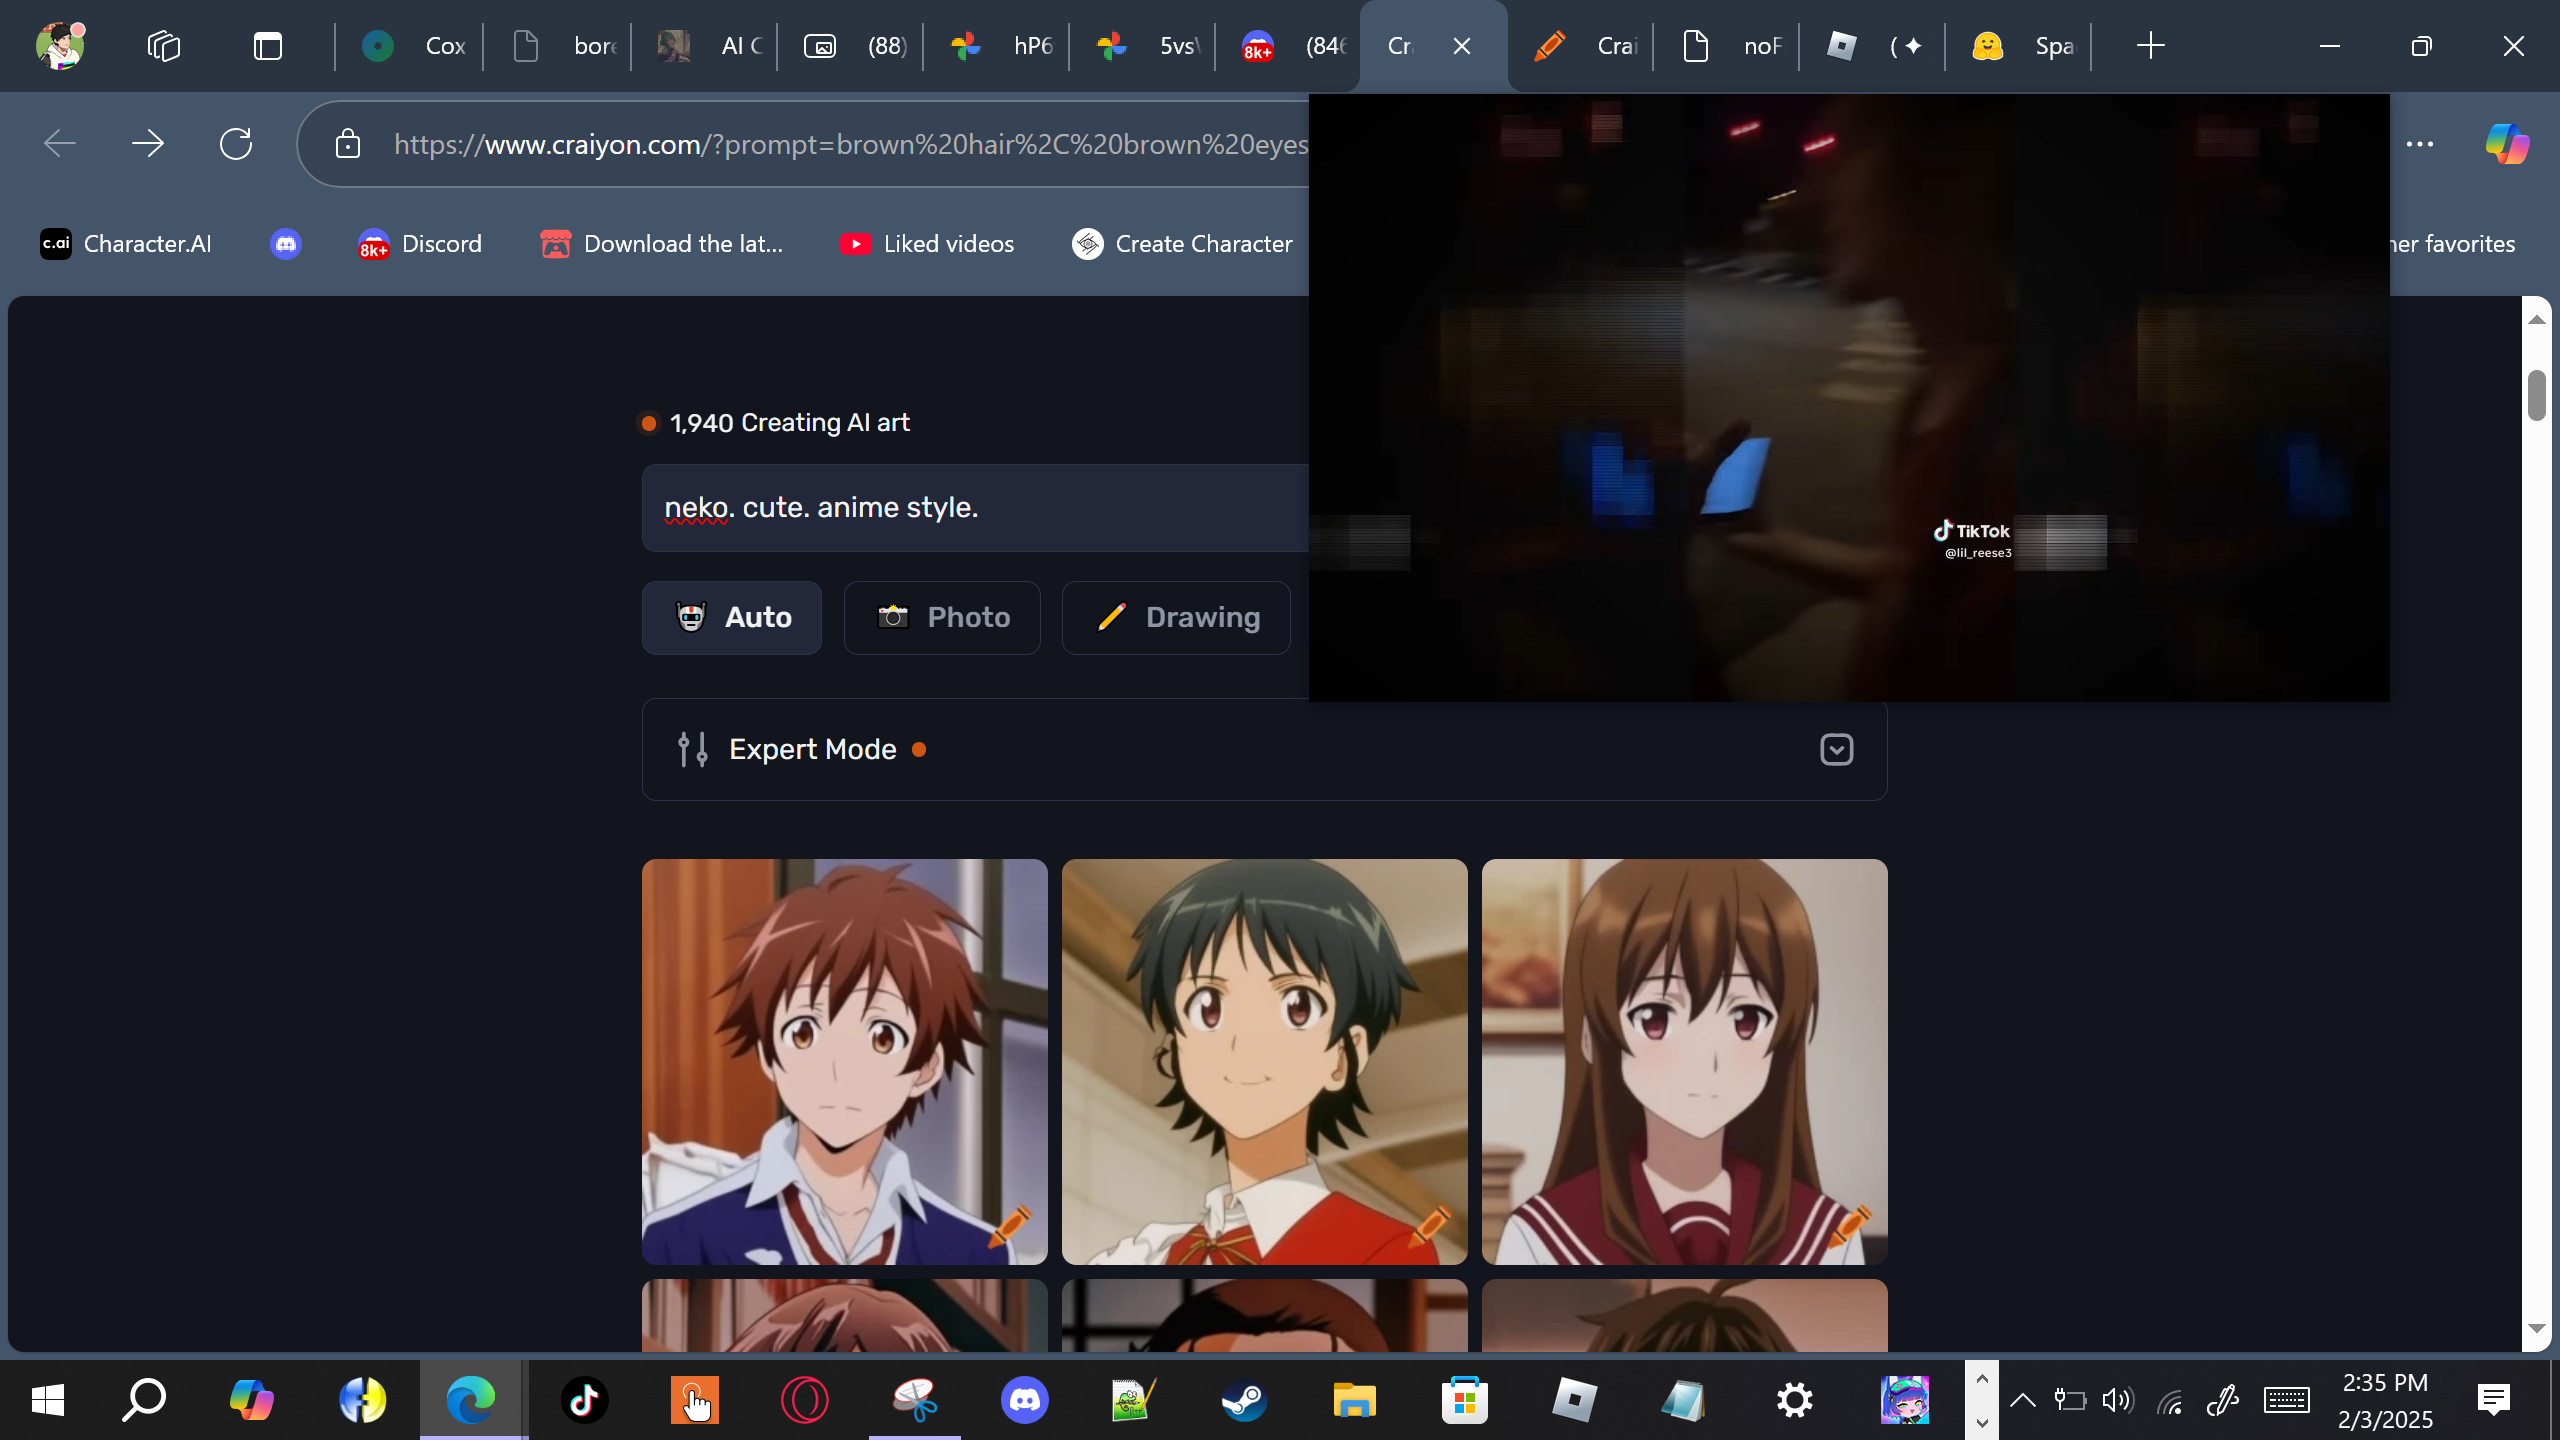
Task: Show hidden system tray icons
Action: [x=2023, y=1400]
